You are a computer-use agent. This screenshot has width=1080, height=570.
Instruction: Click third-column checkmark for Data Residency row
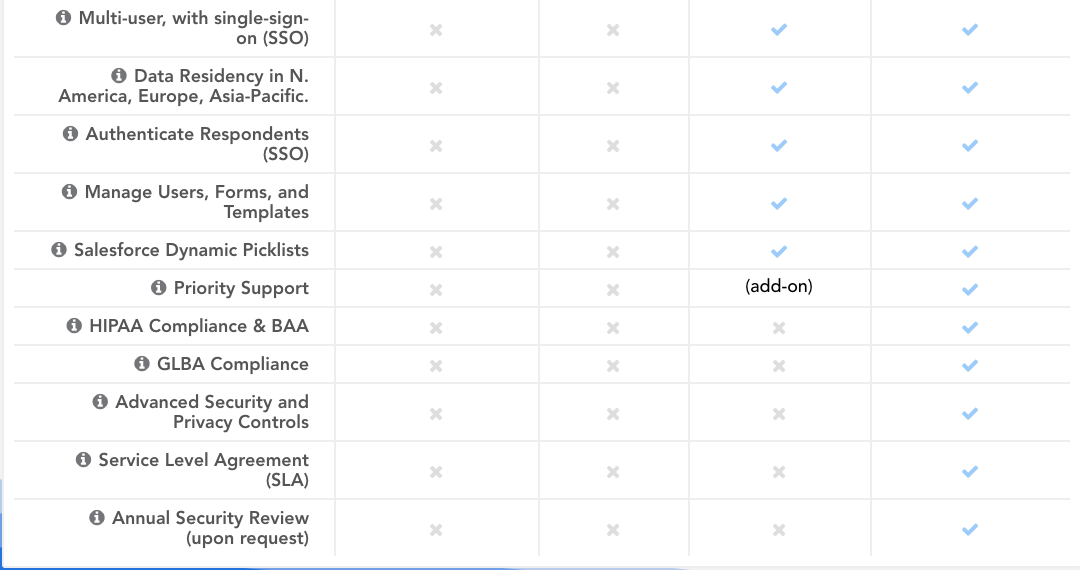coord(779,88)
